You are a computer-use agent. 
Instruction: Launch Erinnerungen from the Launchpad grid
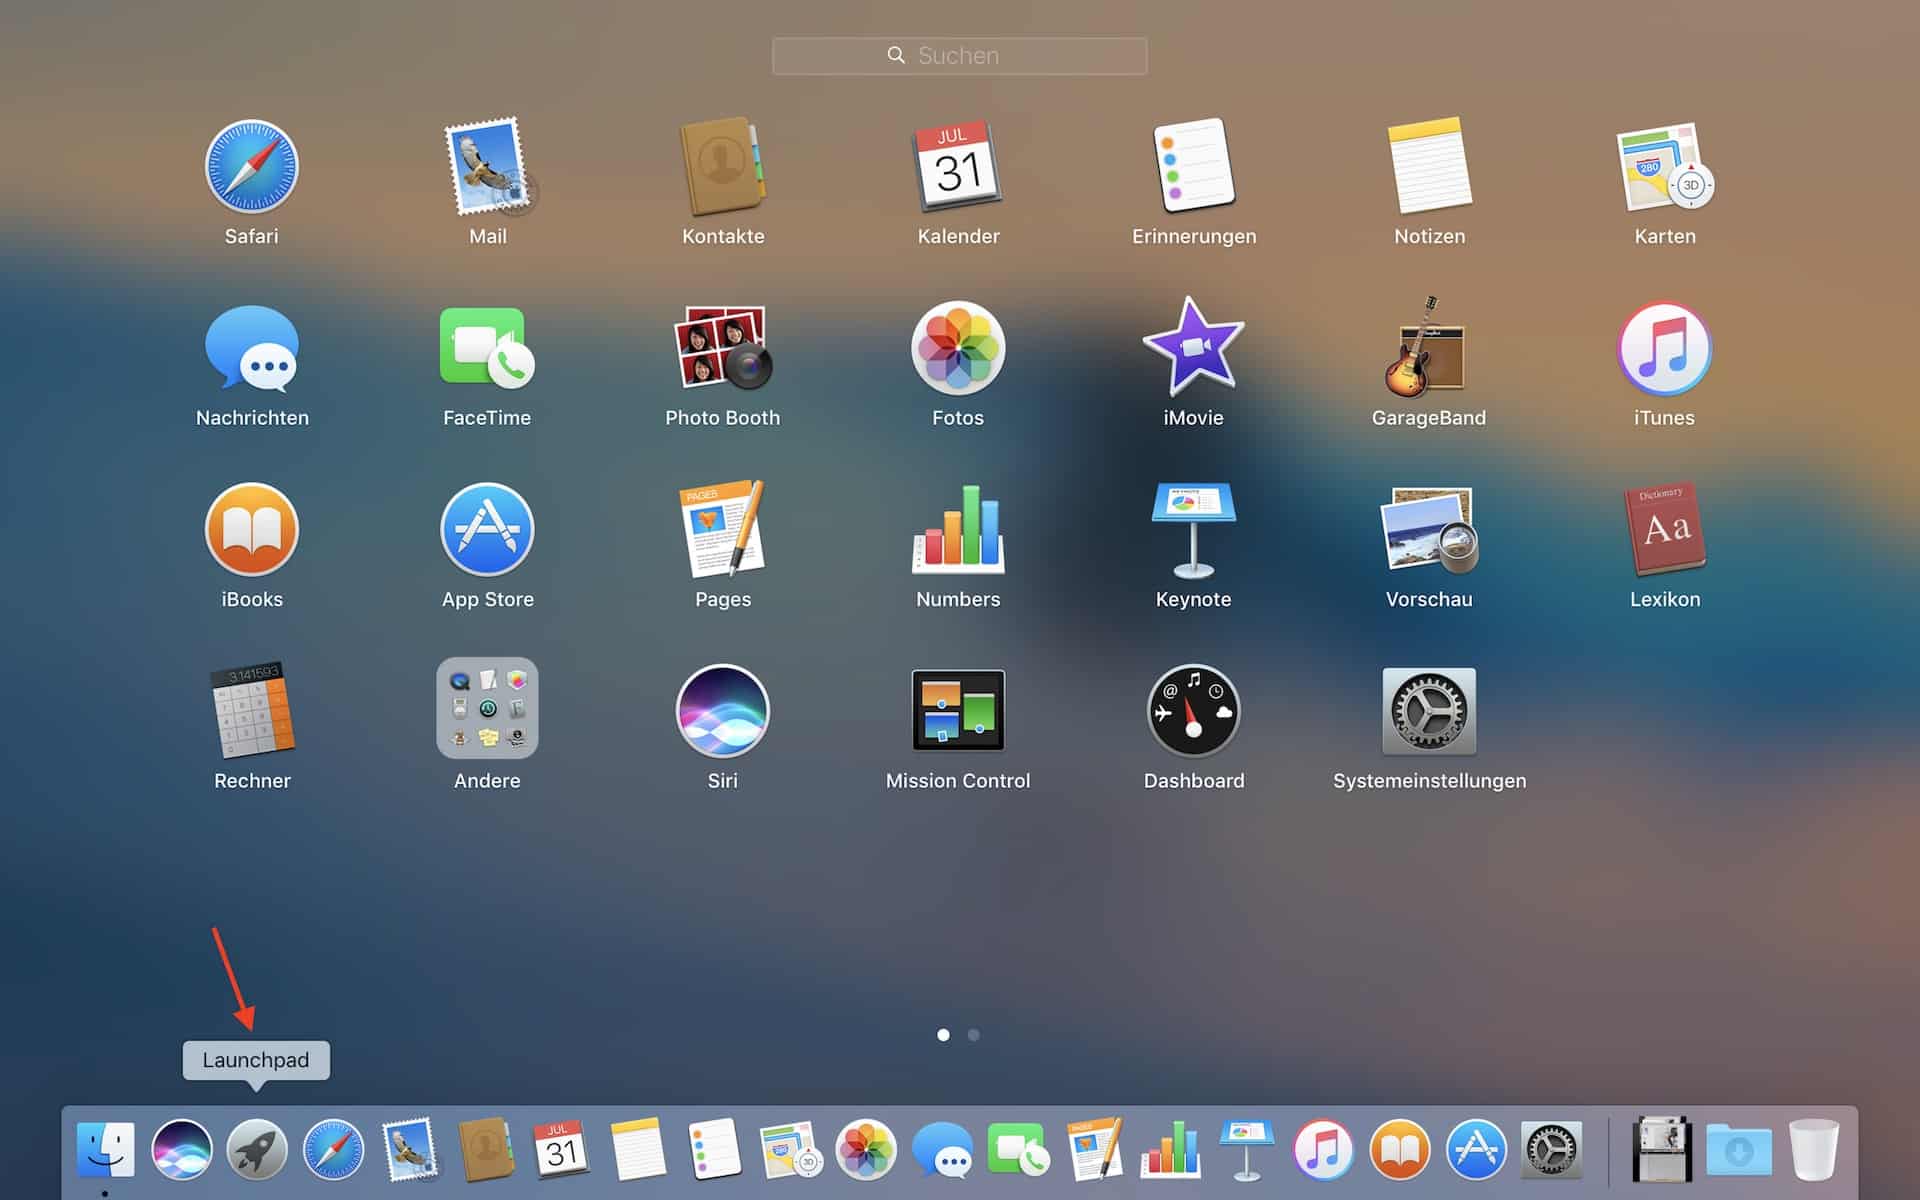[x=1194, y=167]
